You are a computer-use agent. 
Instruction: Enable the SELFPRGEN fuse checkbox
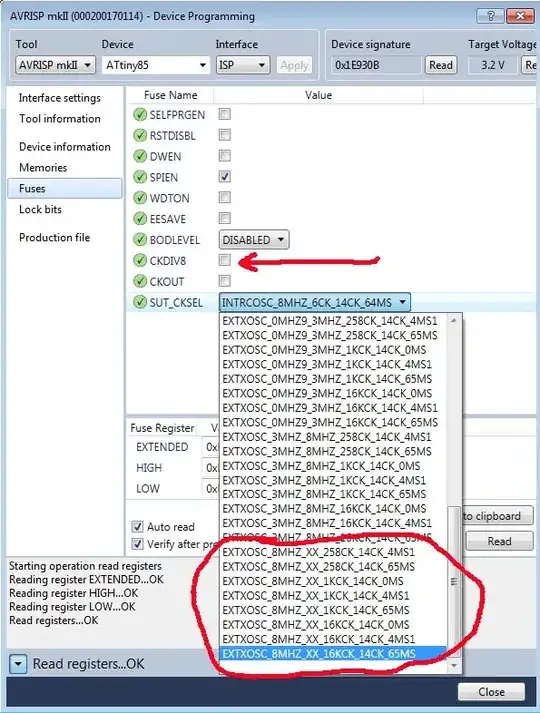pos(225,114)
